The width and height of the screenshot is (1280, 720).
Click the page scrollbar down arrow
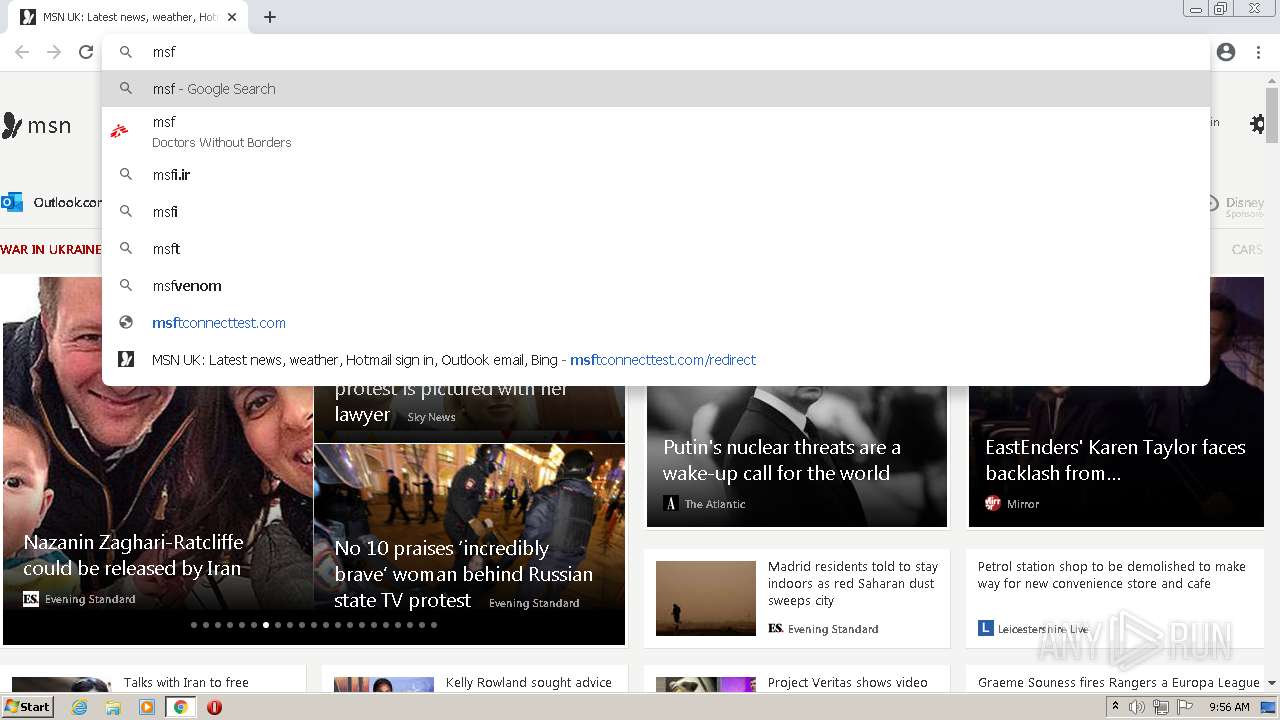[1271, 683]
